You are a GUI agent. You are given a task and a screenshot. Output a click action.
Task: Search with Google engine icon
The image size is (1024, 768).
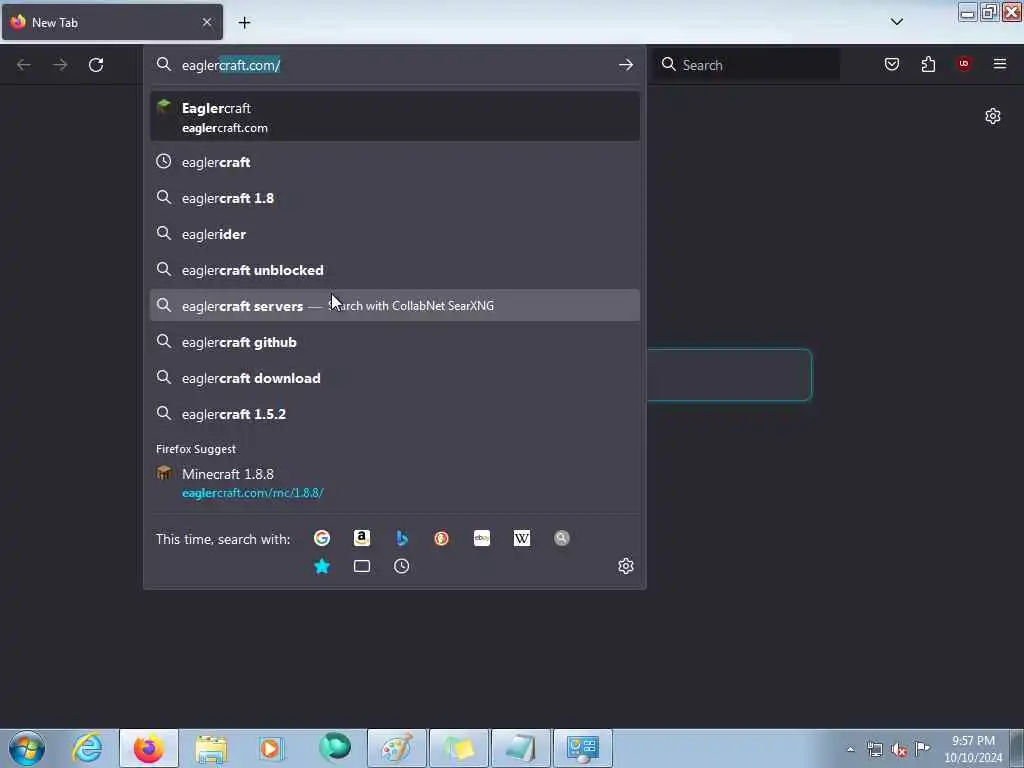[x=321, y=538]
